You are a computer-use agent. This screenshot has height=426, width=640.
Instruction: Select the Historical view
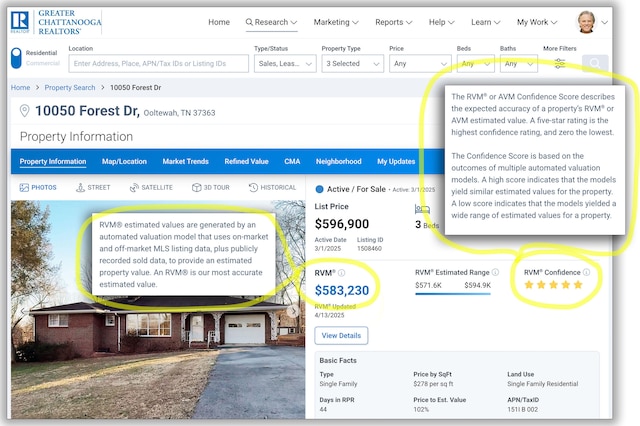[272, 188]
